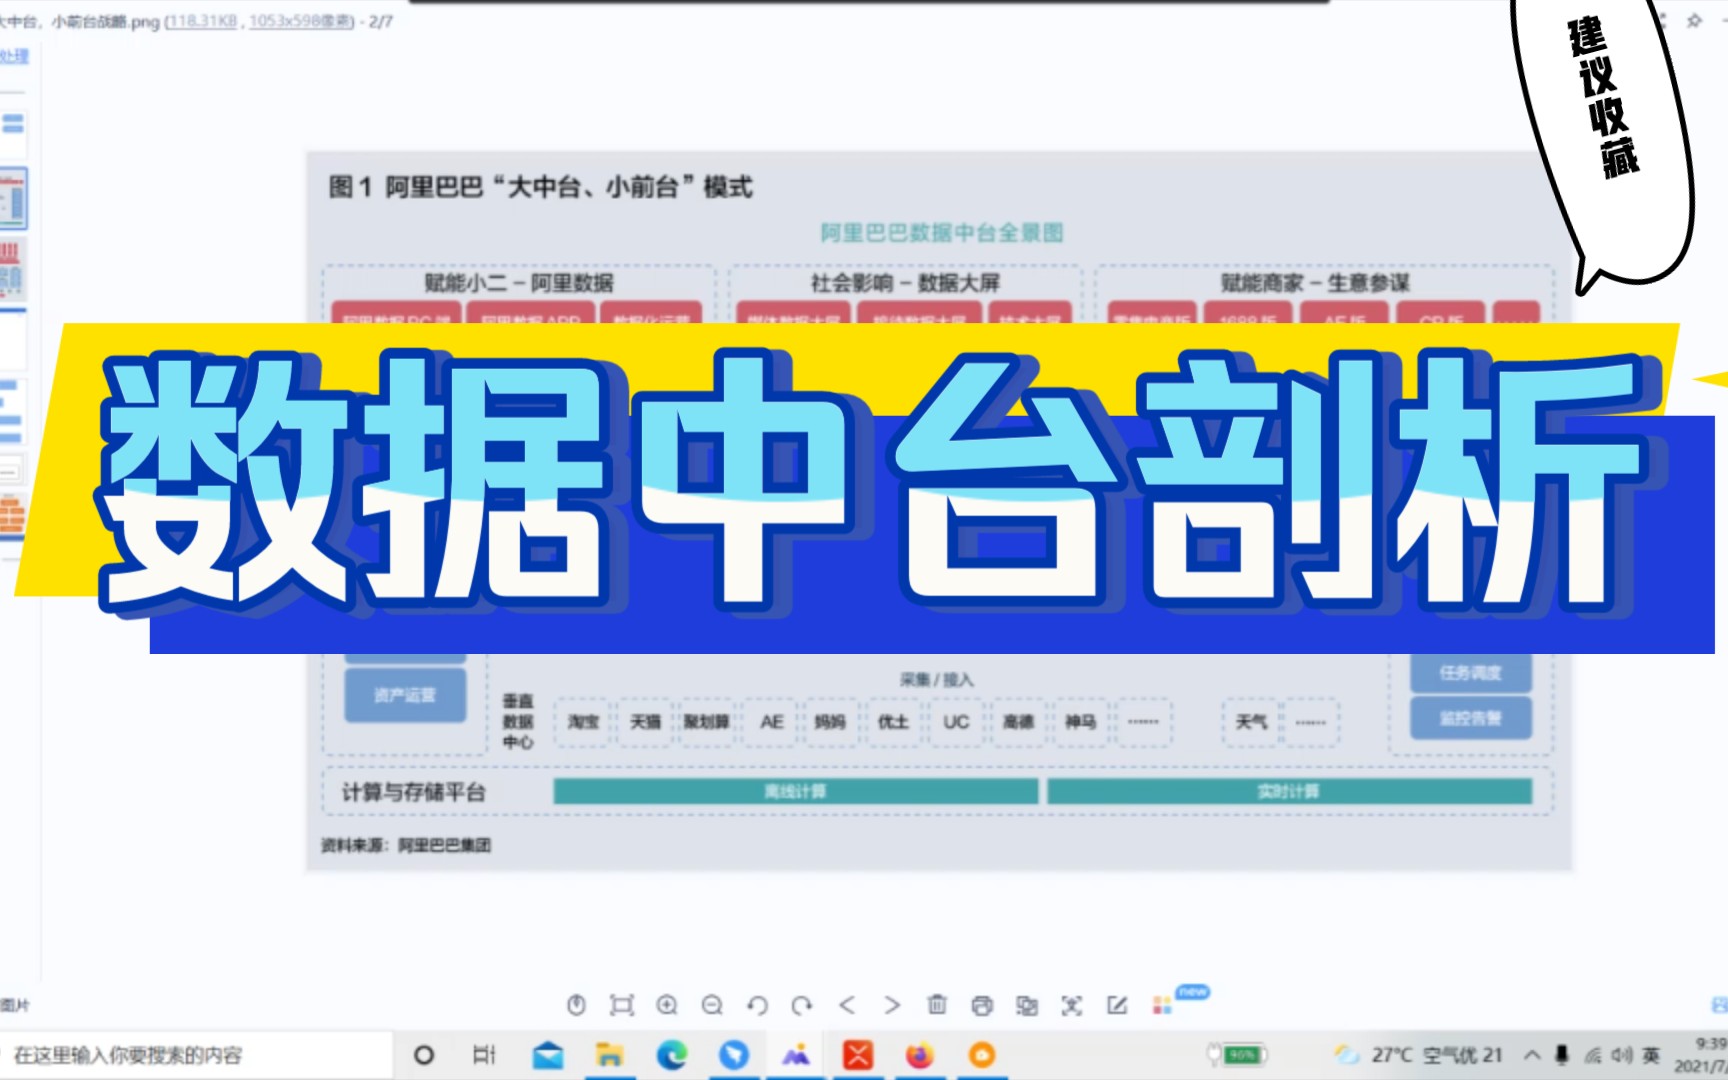Zoom in with the magnifier plus icon

pos(667,1005)
